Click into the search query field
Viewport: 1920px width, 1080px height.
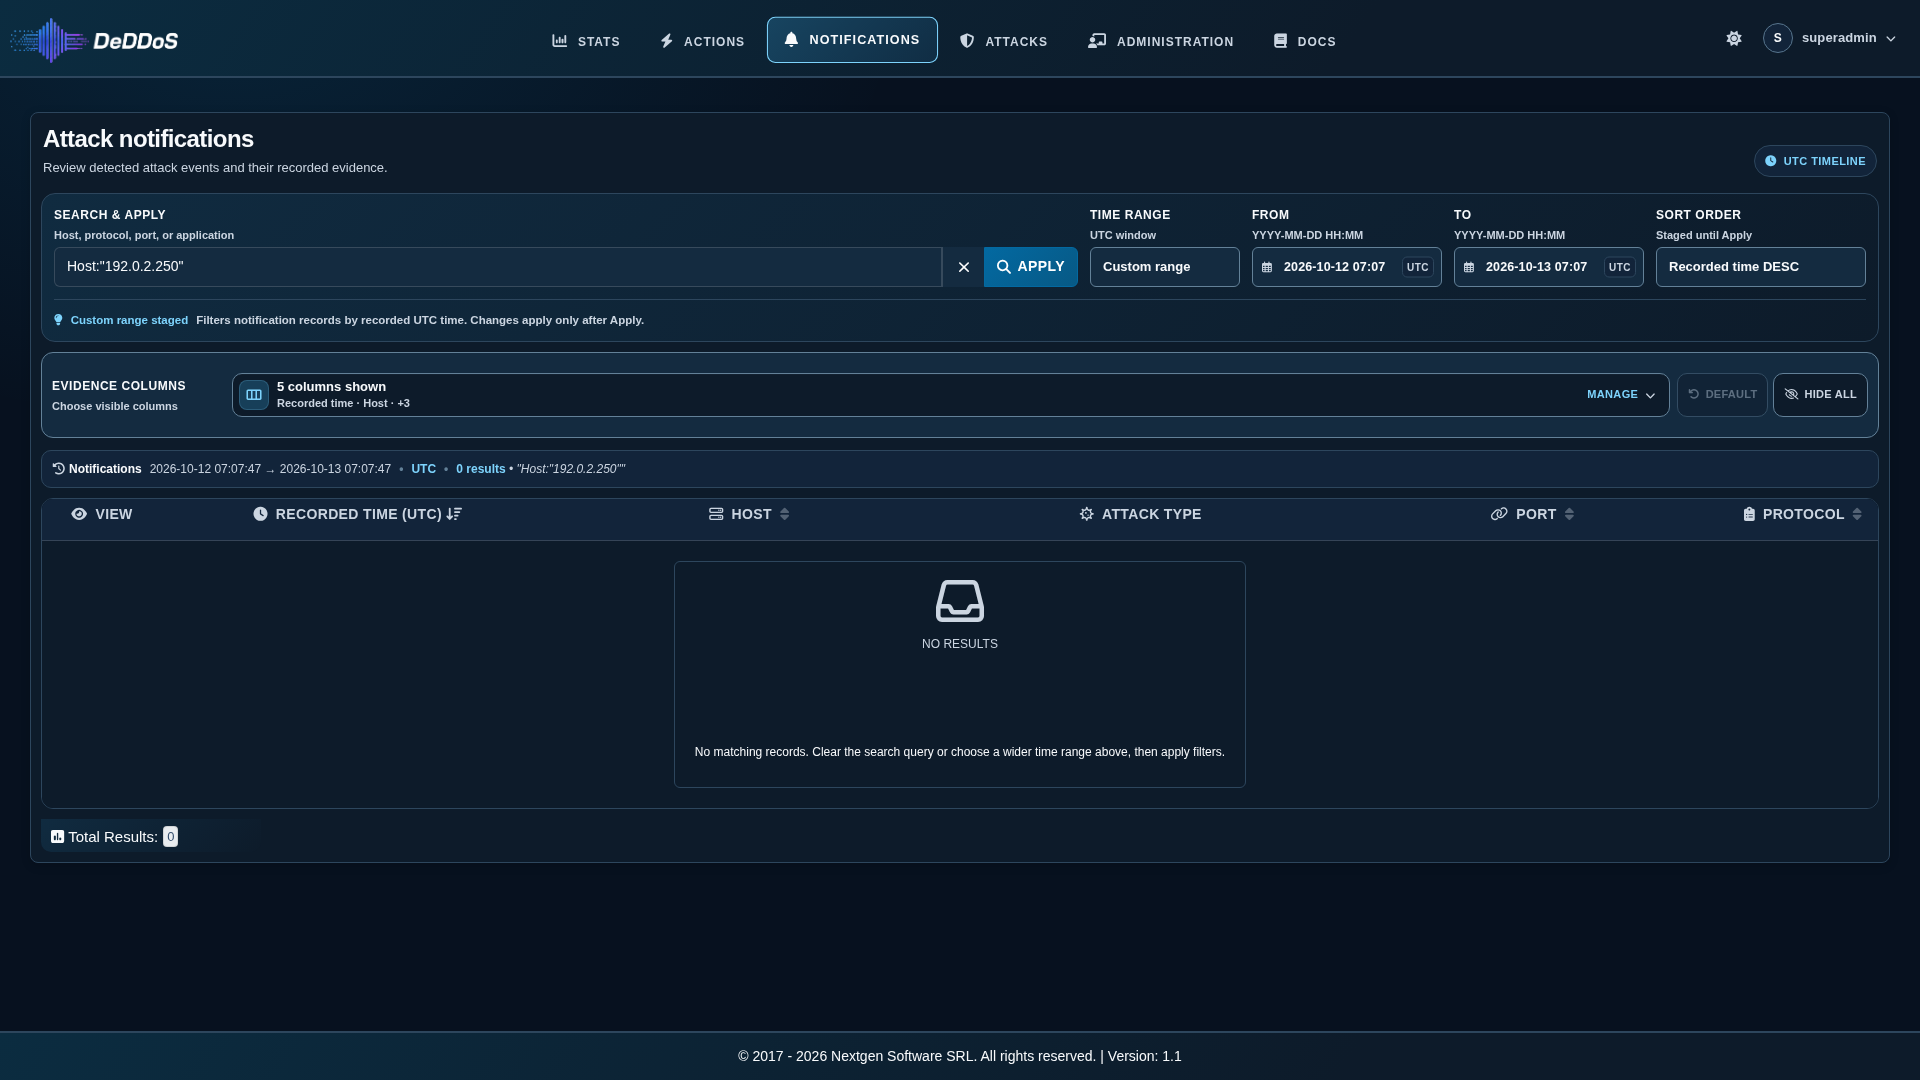(497, 267)
